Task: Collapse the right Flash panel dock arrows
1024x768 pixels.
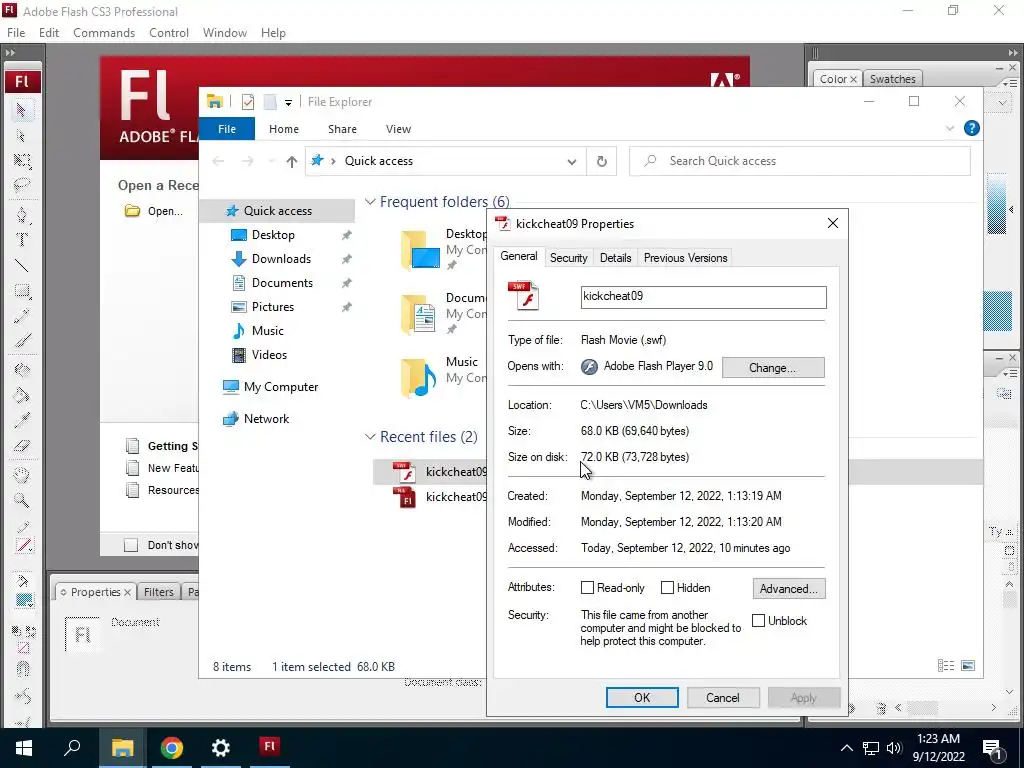Action: (x=1012, y=53)
